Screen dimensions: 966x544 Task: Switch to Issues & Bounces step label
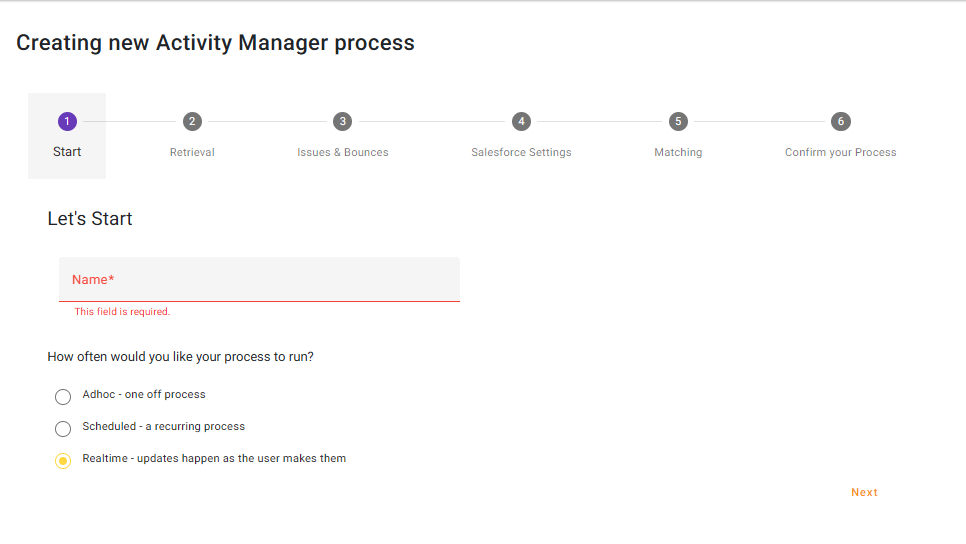pyautogui.click(x=343, y=153)
